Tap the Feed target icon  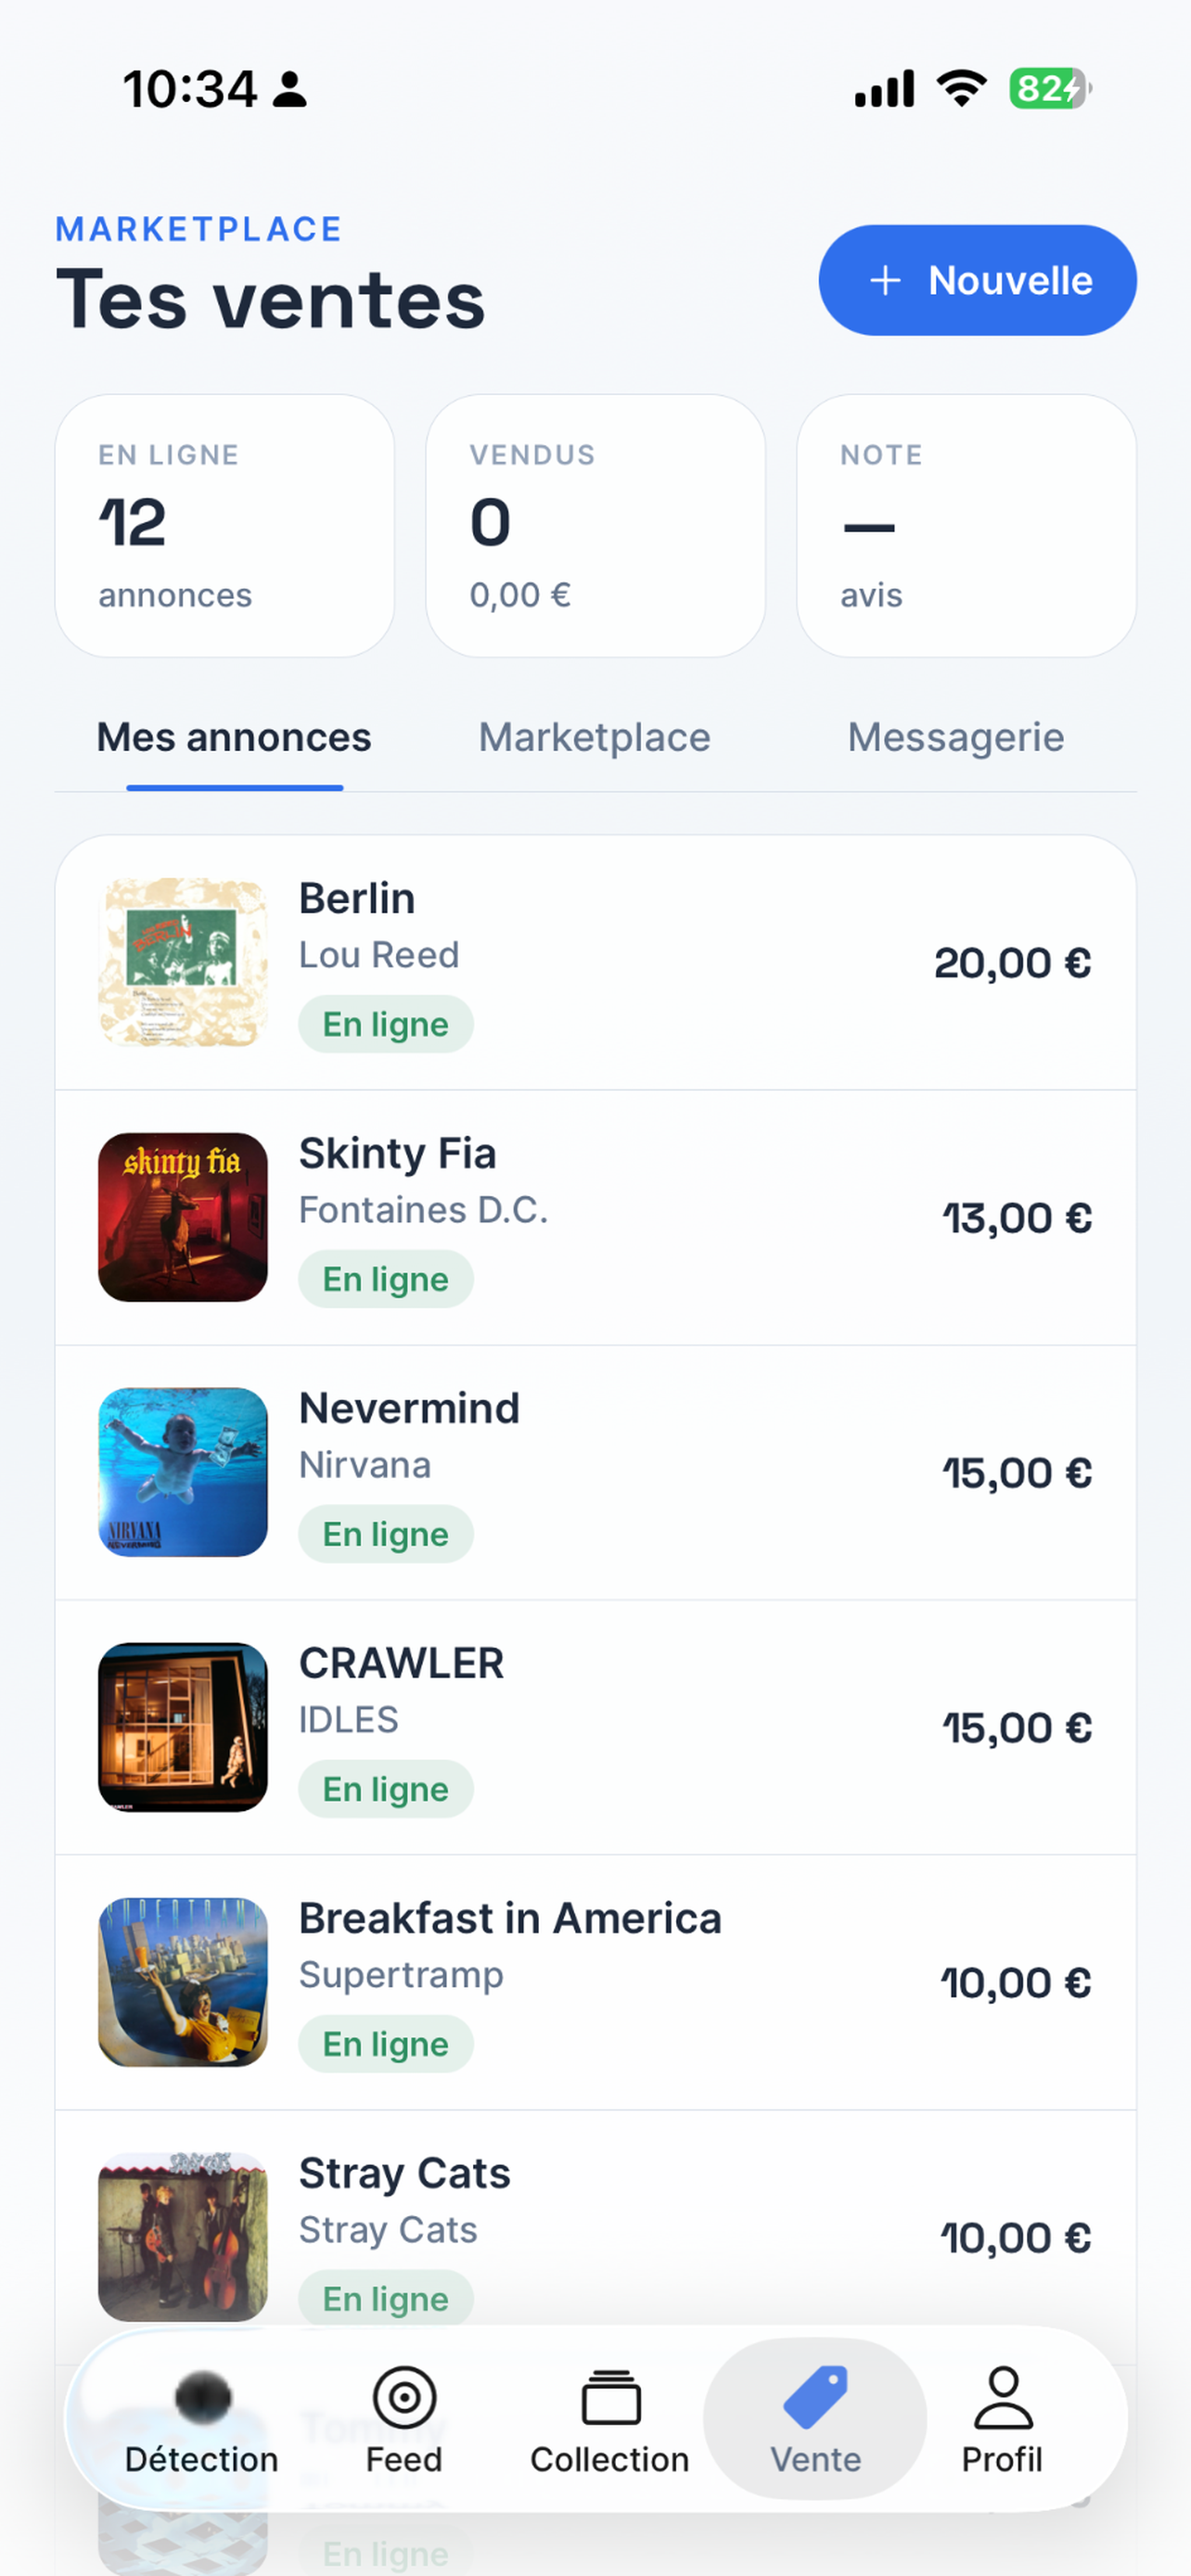pos(404,2397)
